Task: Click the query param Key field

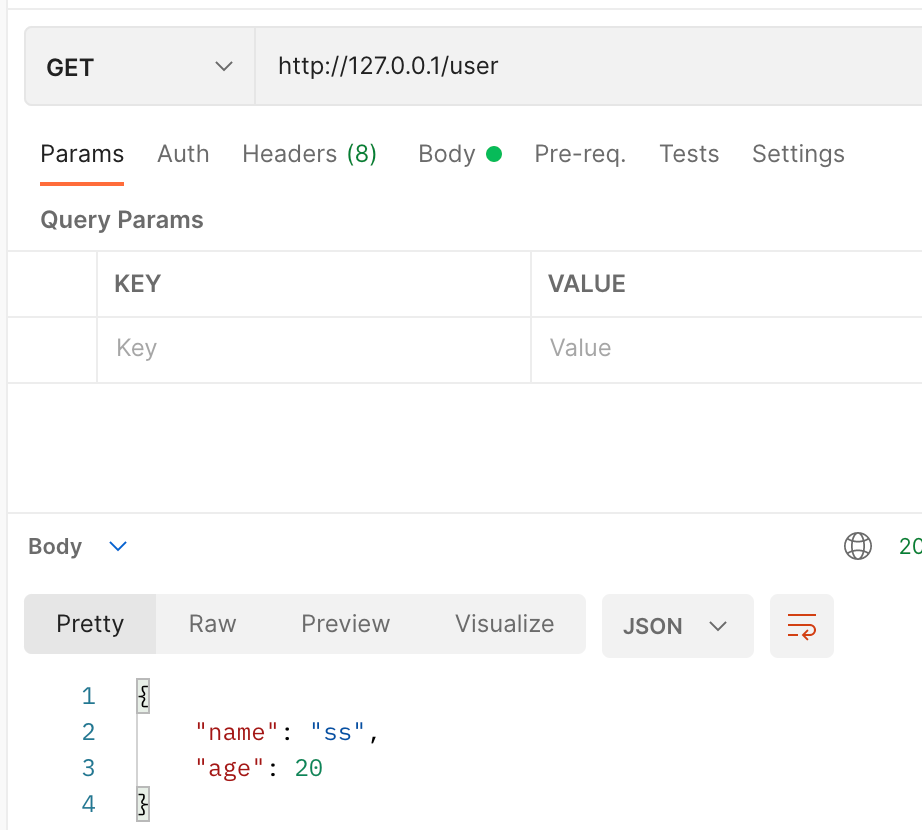Action: click(x=313, y=348)
